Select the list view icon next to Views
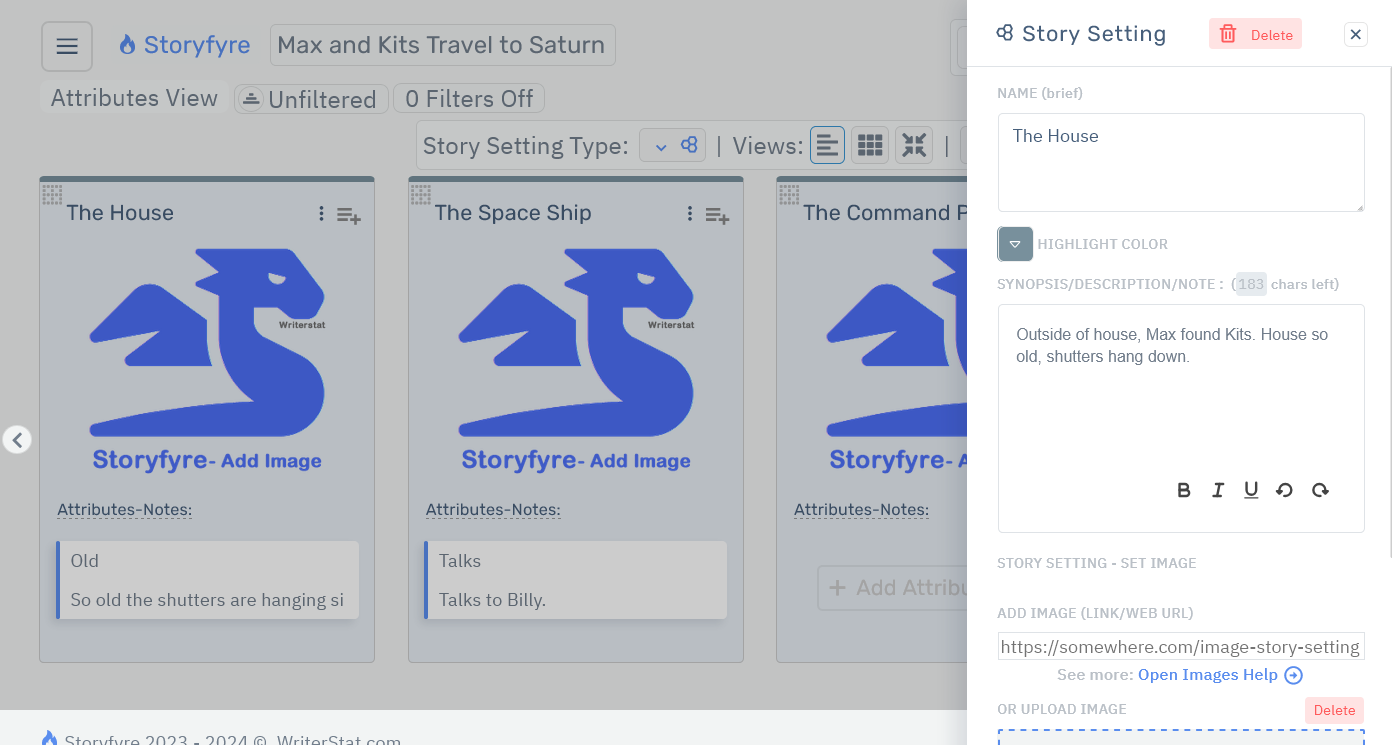The image size is (1392, 745). [827, 144]
